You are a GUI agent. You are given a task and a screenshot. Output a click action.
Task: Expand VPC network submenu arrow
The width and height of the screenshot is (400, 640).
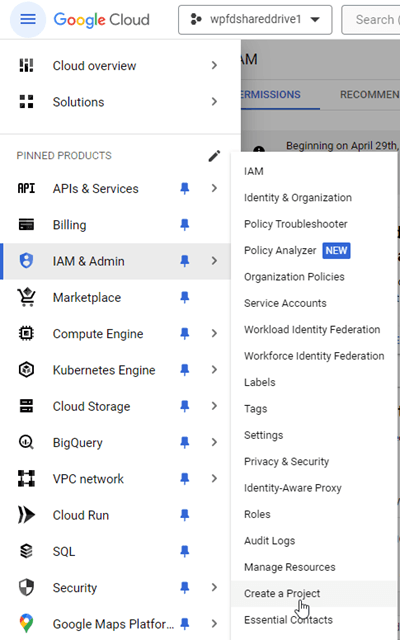point(214,479)
